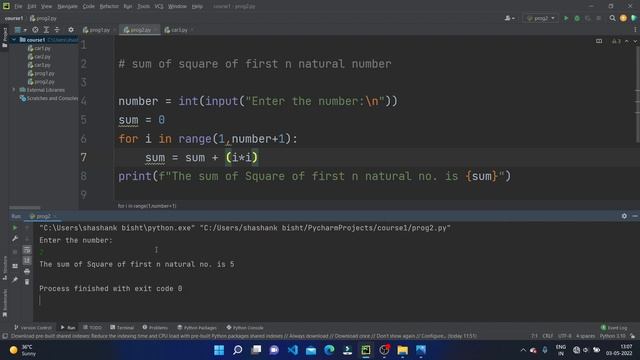Click the Stop button in main toolbar

[x=599, y=18]
